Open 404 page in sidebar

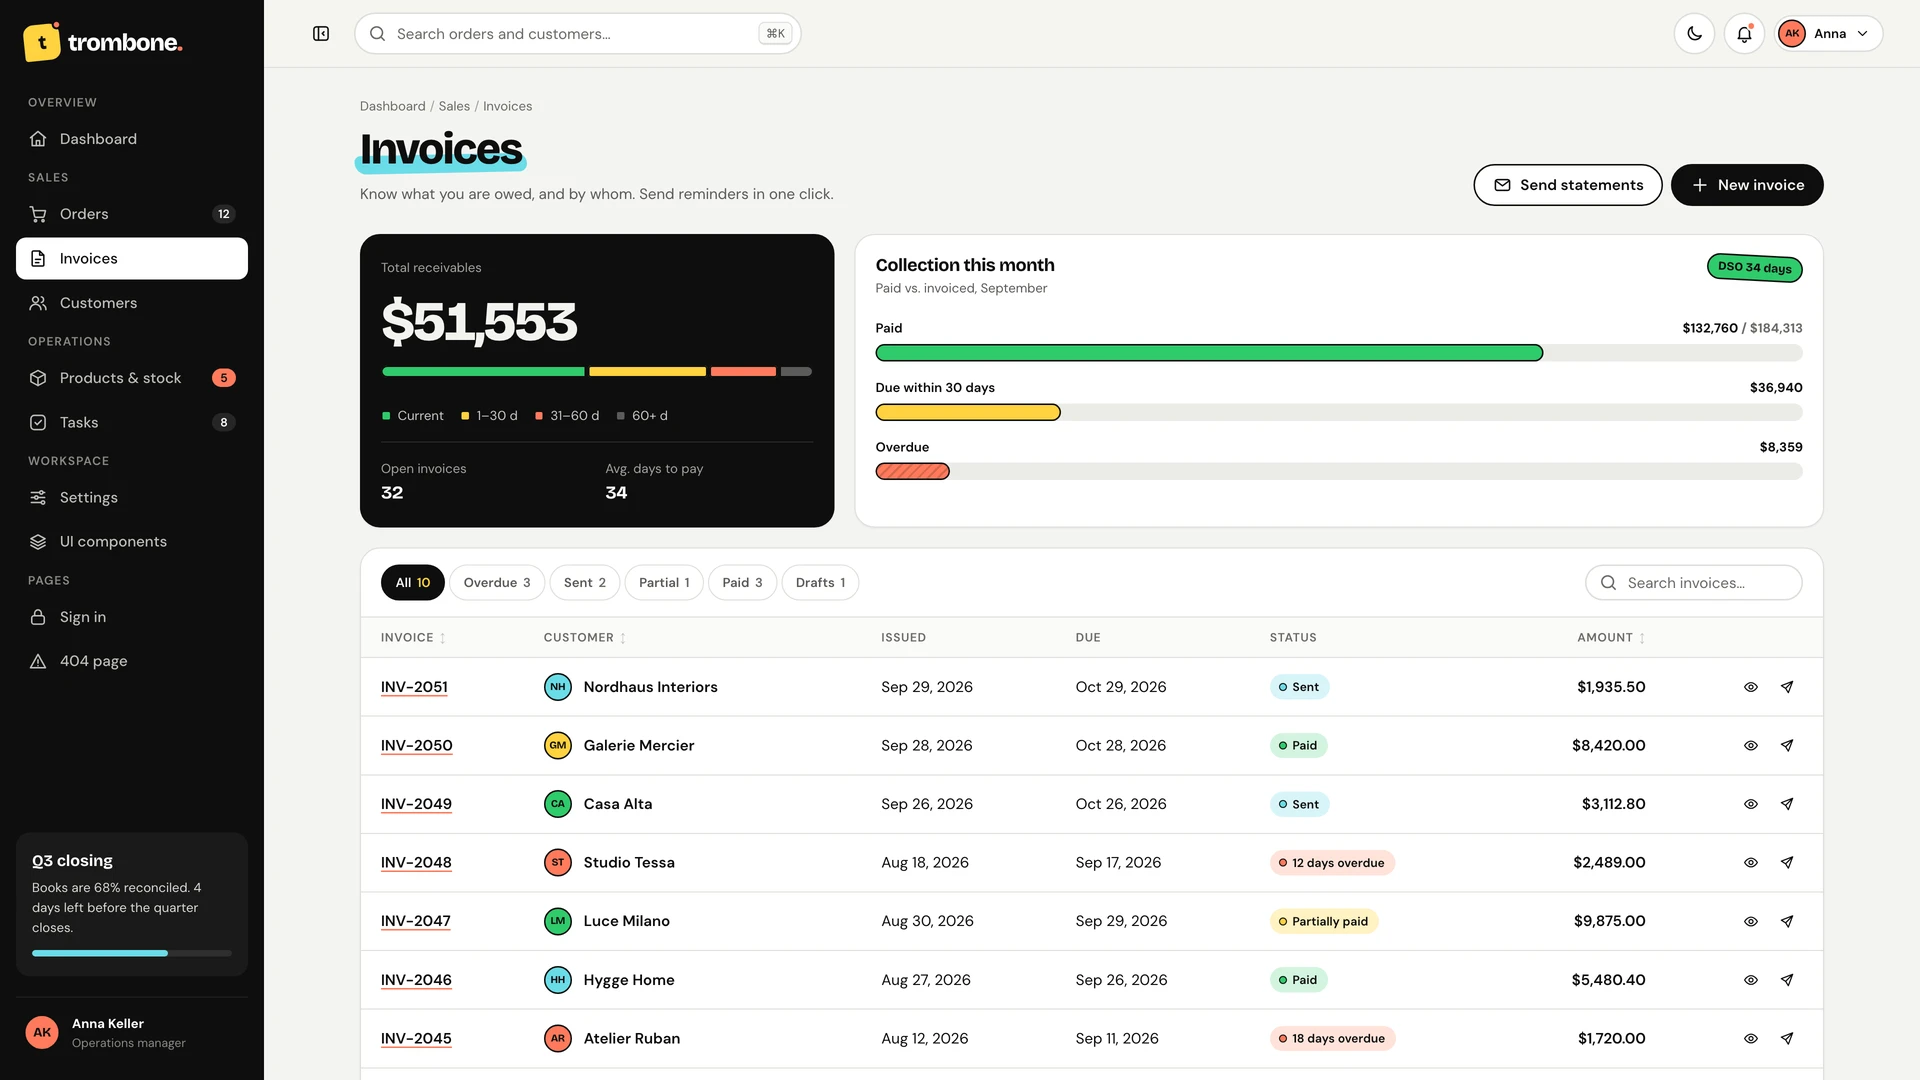tap(132, 661)
